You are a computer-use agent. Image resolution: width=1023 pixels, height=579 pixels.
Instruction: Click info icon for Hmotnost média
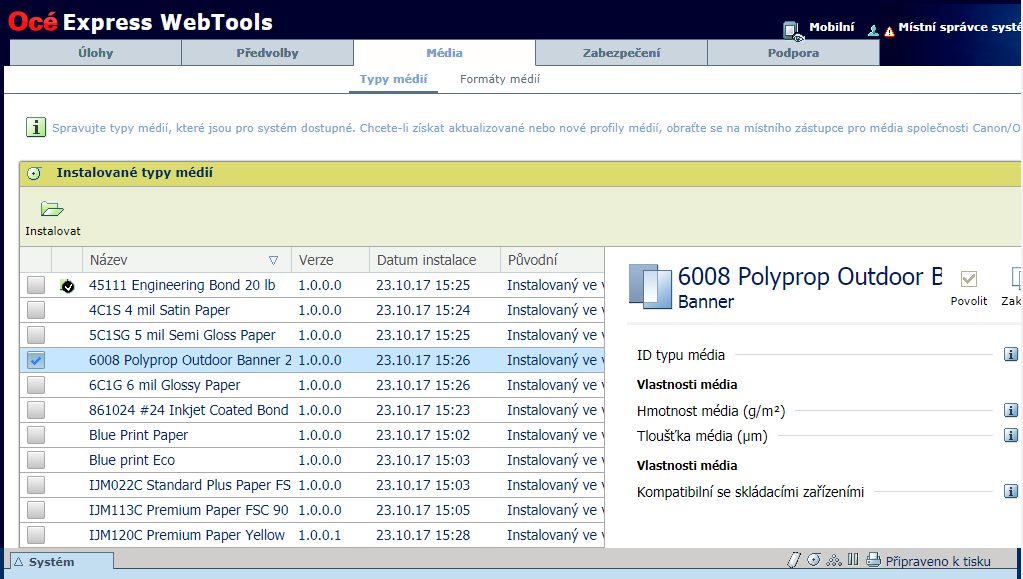click(1011, 411)
